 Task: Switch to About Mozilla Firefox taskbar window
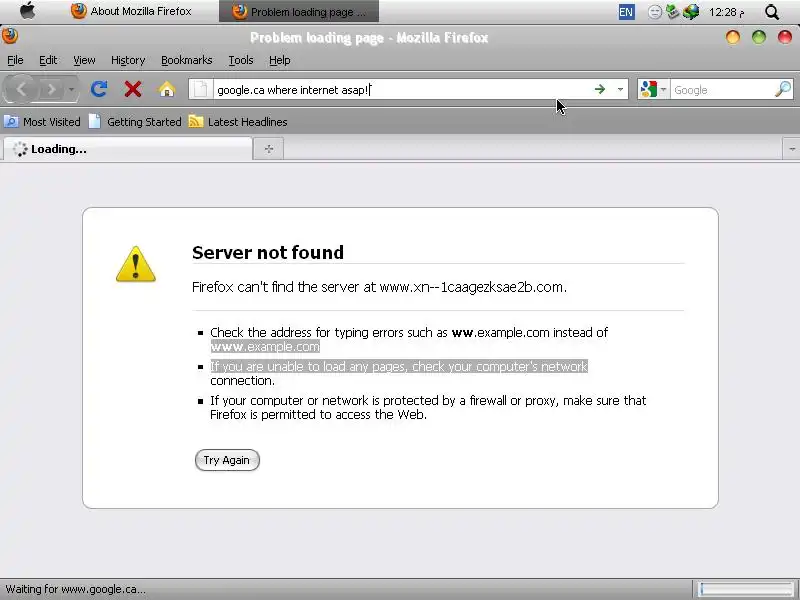tap(131, 11)
